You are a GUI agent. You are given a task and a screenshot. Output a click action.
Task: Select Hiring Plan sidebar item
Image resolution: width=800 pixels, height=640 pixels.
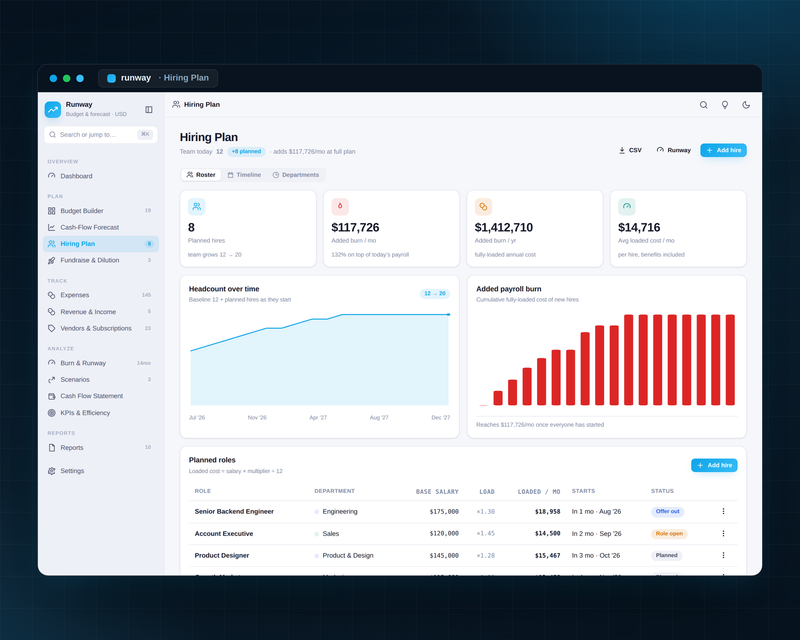click(x=101, y=244)
